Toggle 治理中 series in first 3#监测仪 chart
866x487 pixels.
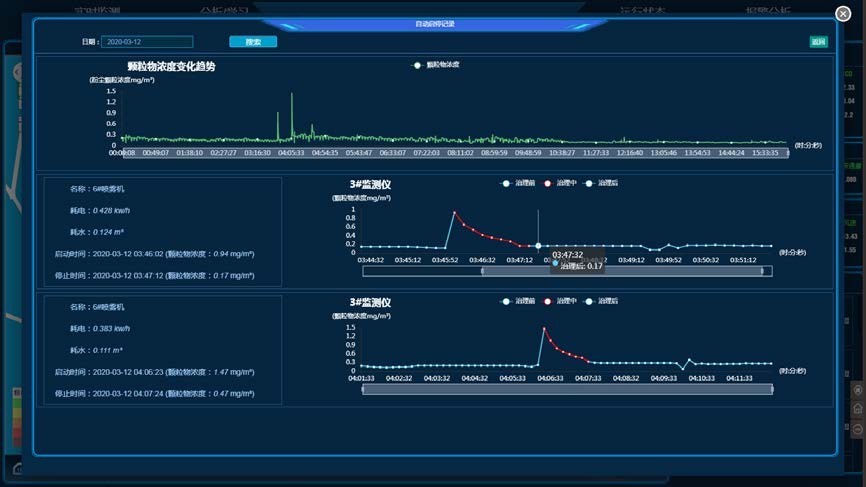tap(559, 183)
